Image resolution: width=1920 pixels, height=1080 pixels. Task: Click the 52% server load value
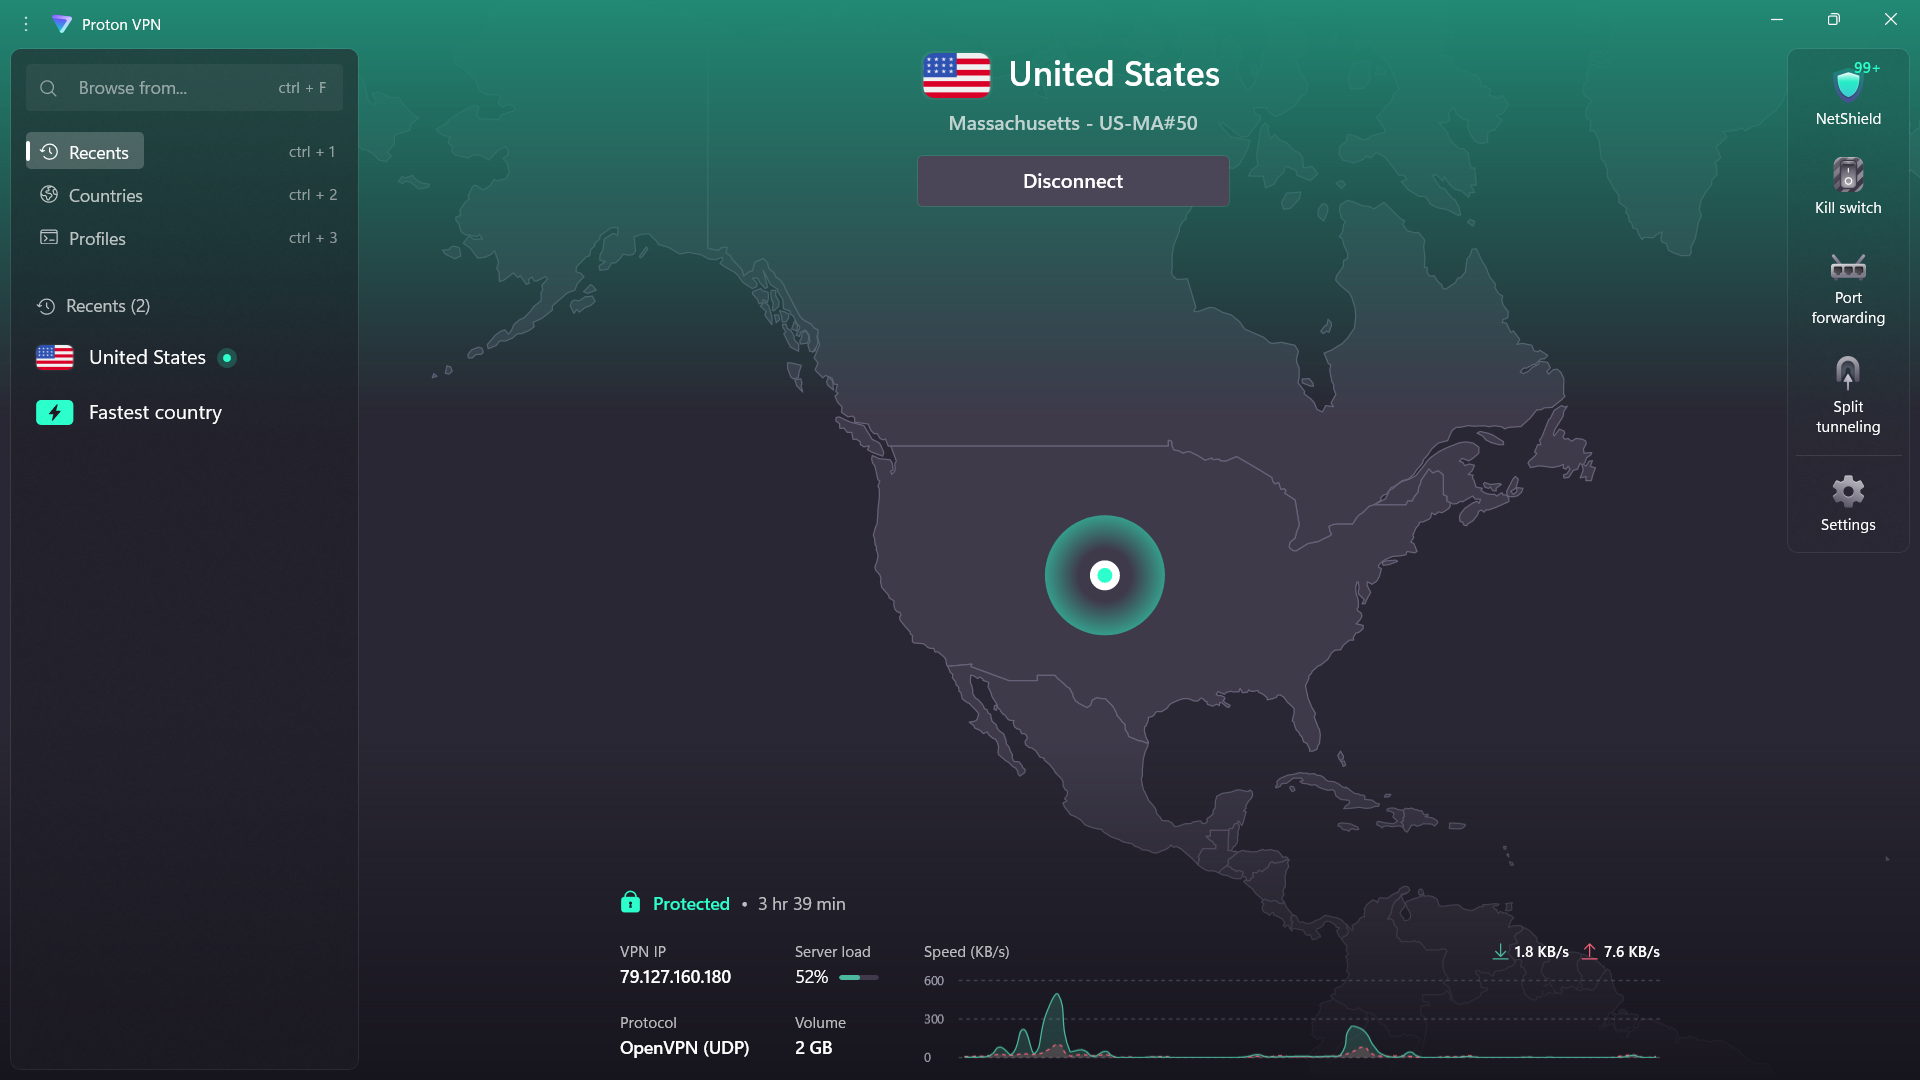(x=811, y=977)
